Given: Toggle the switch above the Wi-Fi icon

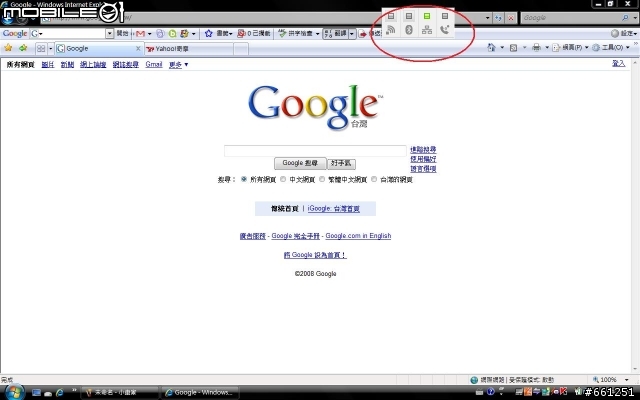Looking at the screenshot, I should point(391,16).
